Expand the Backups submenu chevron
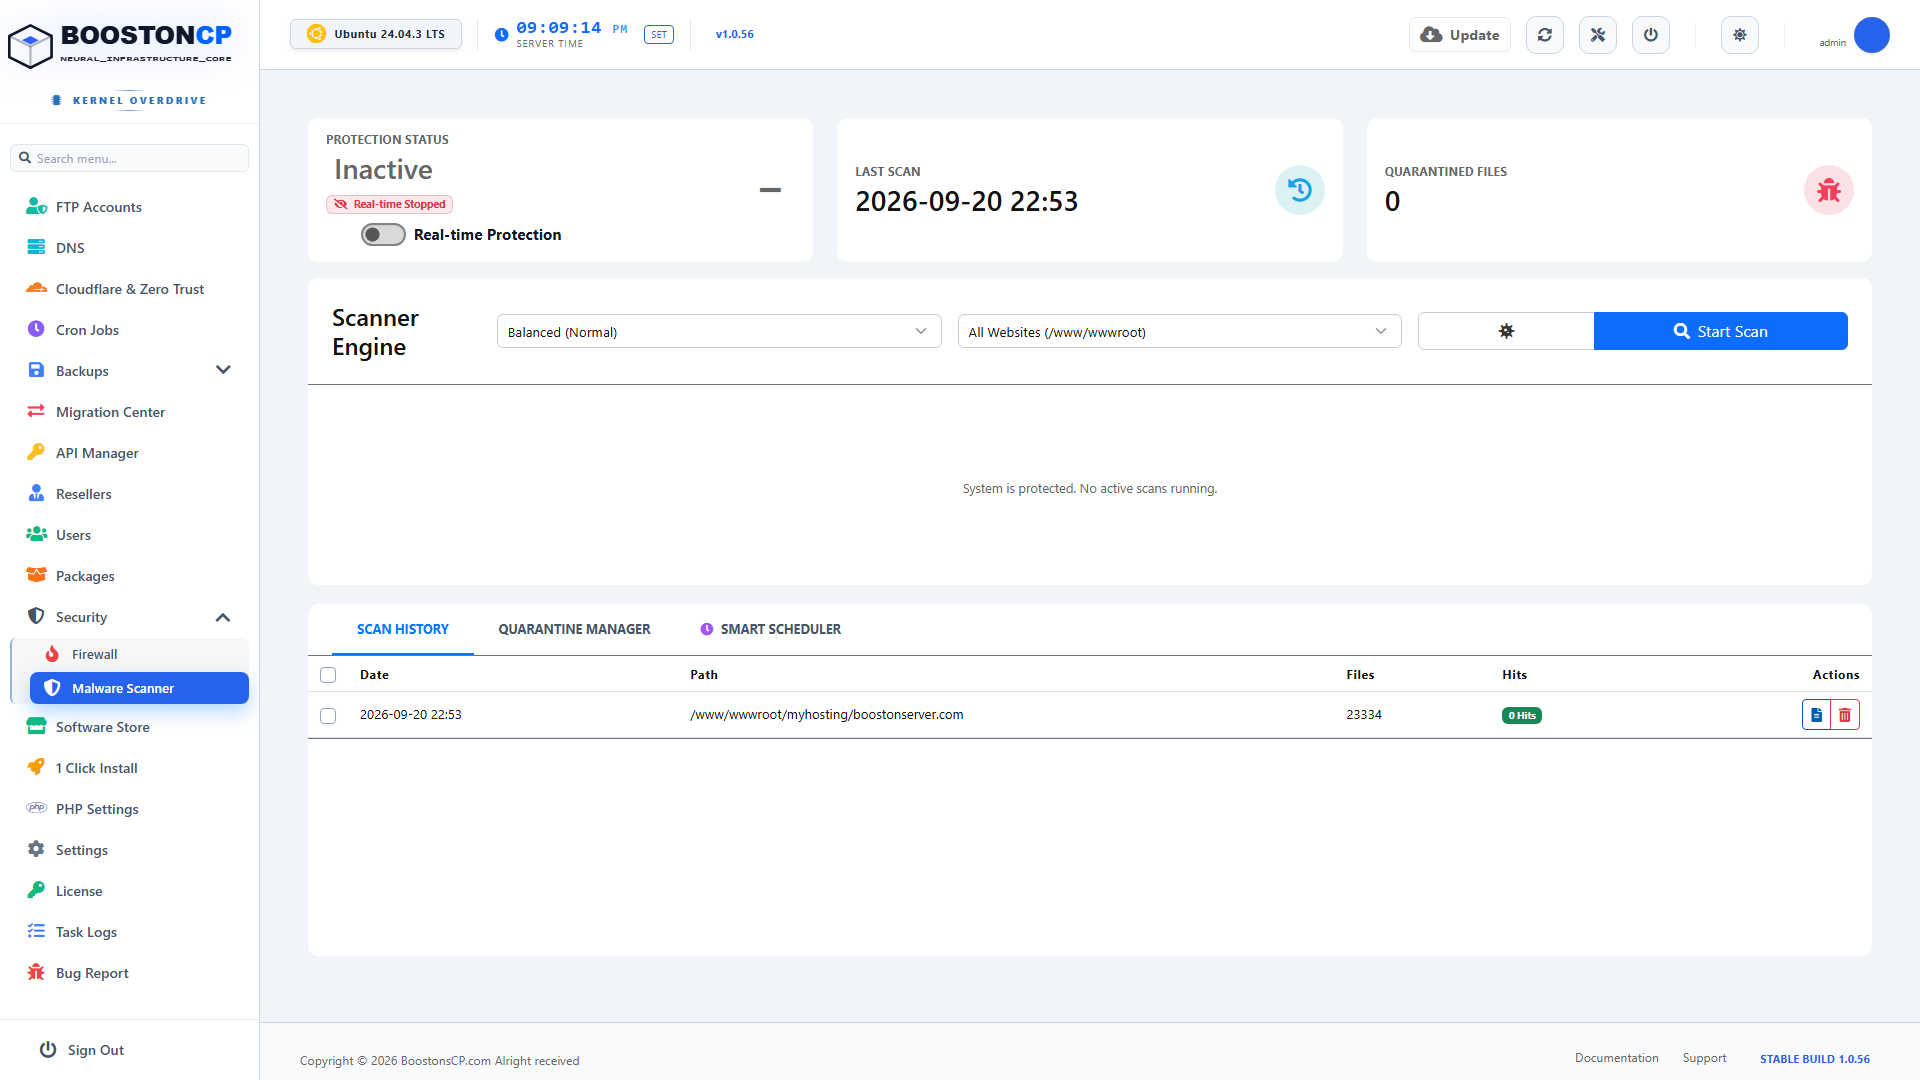The width and height of the screenshot is (1920, 1080). pyautogui.click(x=223, y=370)
